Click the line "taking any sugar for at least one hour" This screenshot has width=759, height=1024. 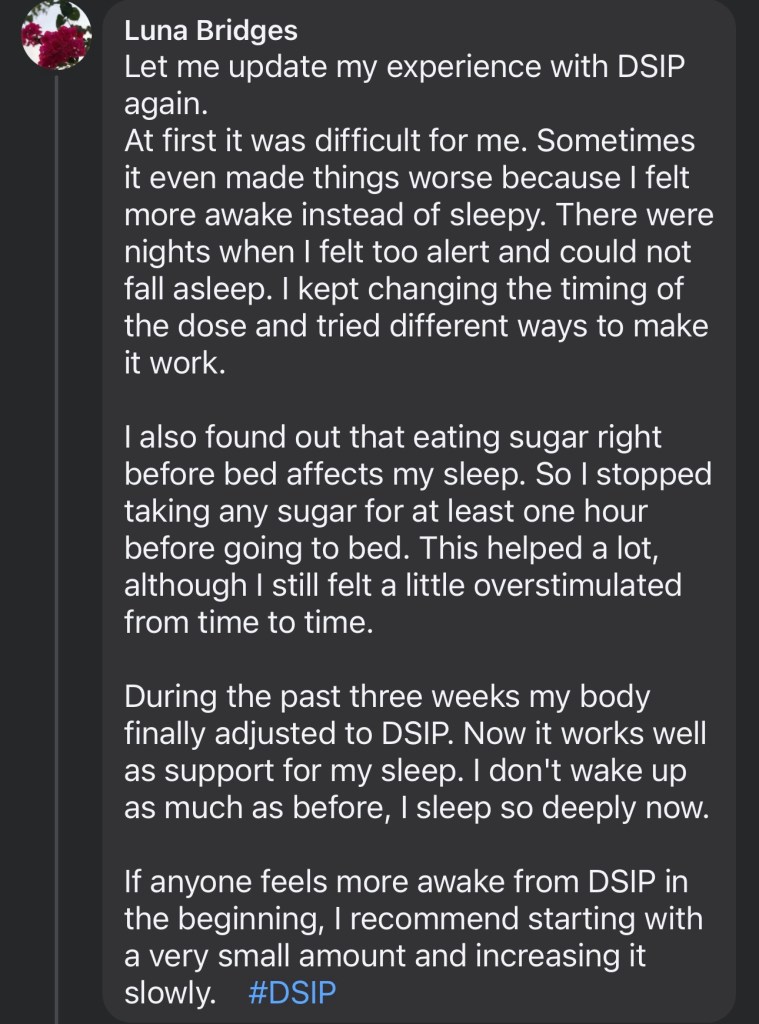(x=386, y=511)
